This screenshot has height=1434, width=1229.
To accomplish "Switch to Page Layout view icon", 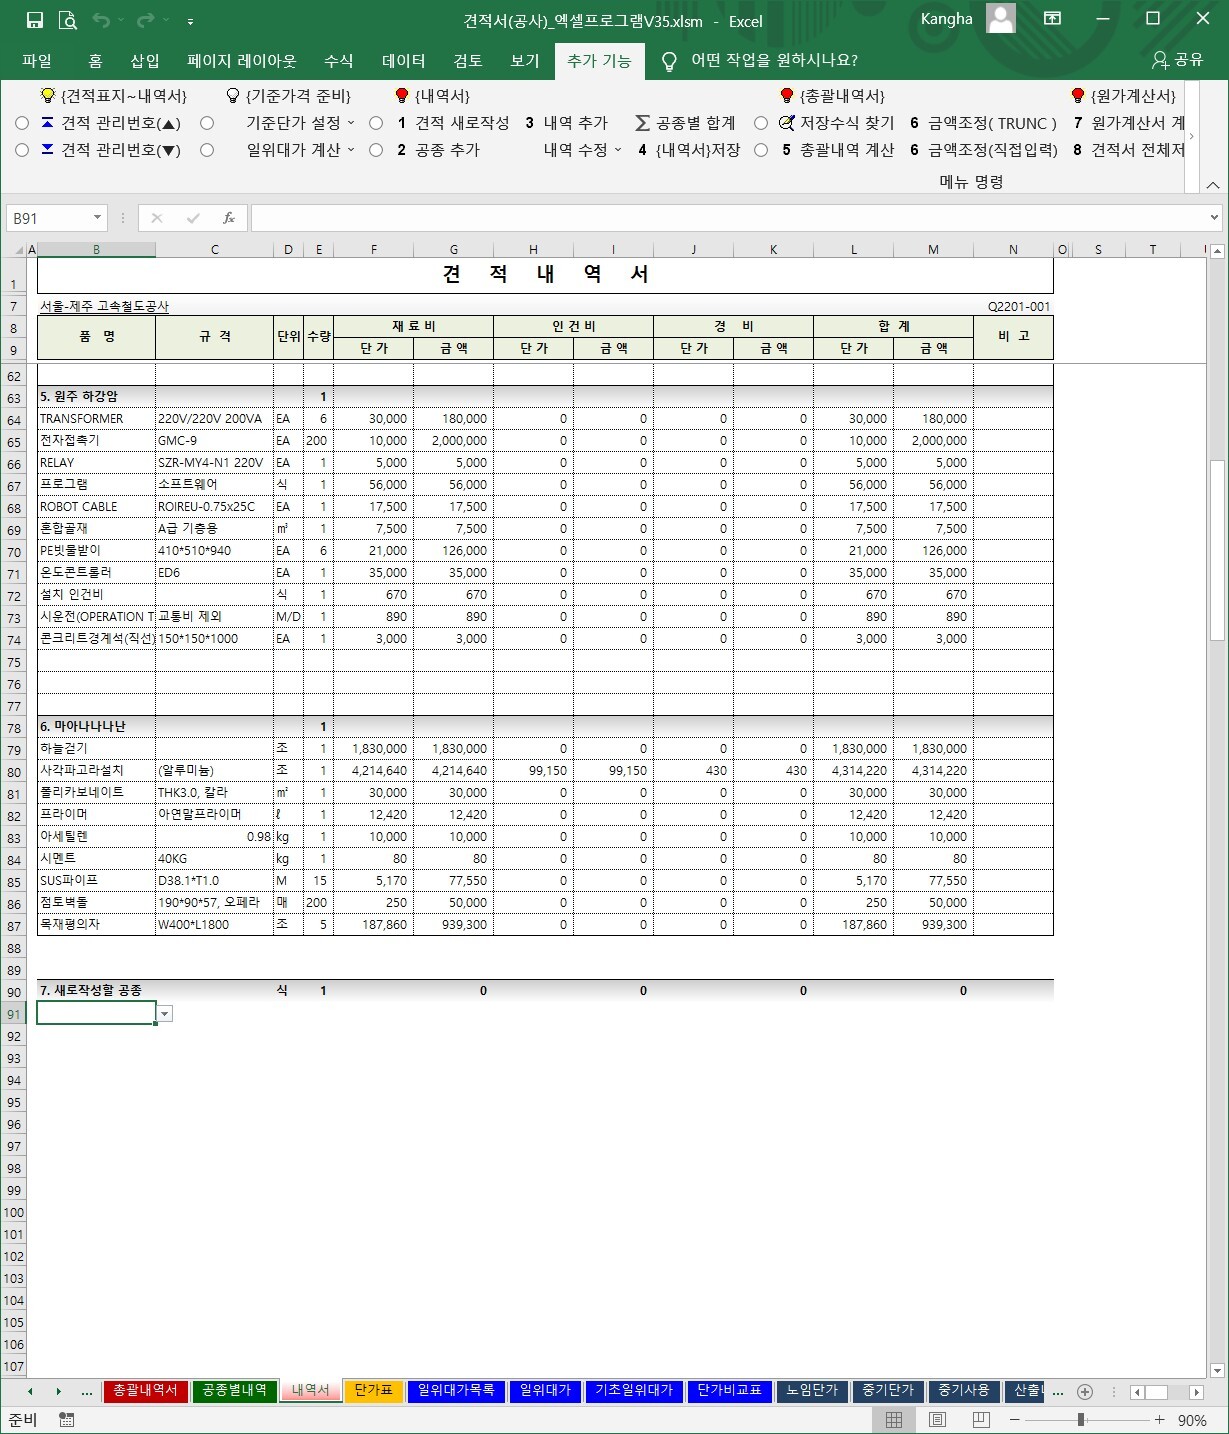I will pos(937,1420).
